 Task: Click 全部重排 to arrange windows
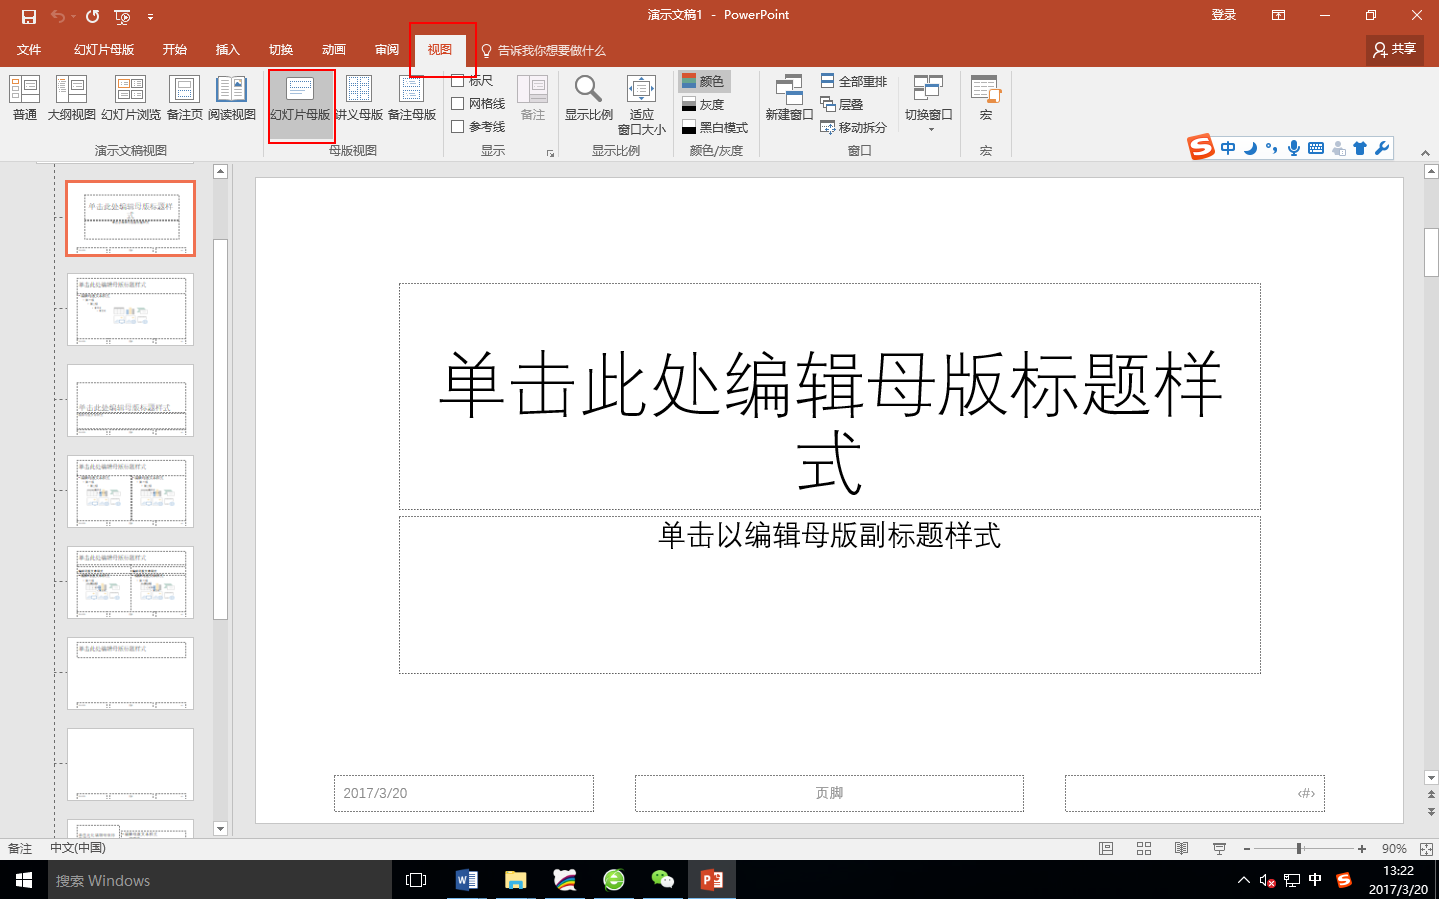point(855,80)
